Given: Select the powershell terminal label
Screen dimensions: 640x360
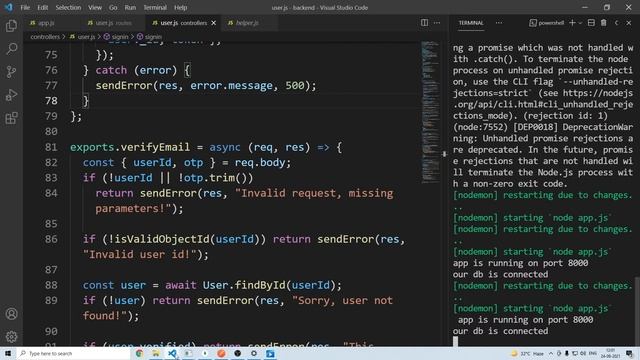Looking at the screenshot, I should [x=547, y=23].
